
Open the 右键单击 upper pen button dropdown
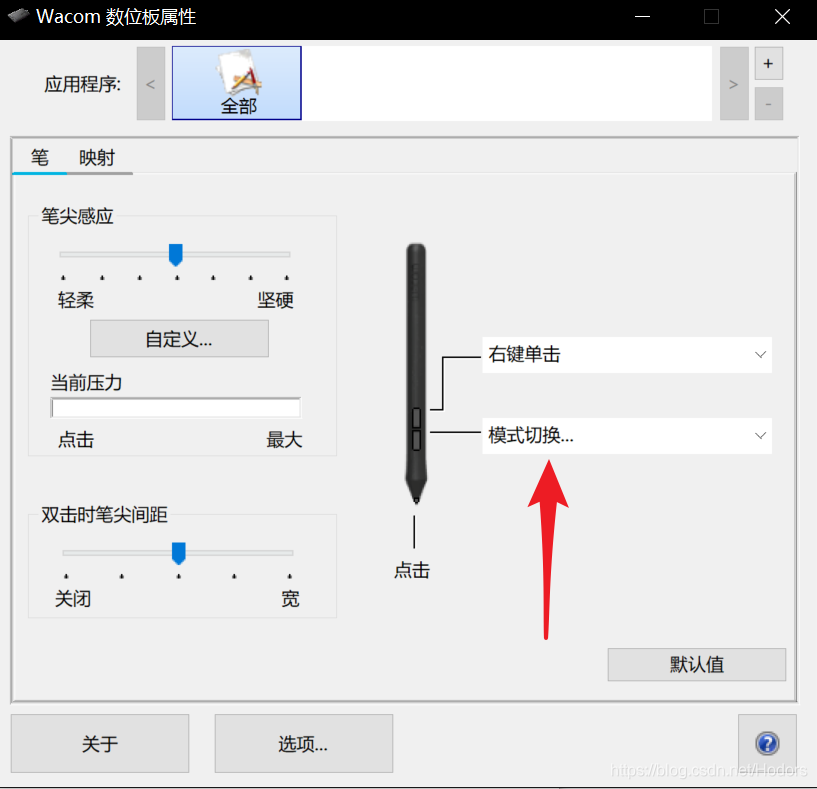[x=627, y=354]
